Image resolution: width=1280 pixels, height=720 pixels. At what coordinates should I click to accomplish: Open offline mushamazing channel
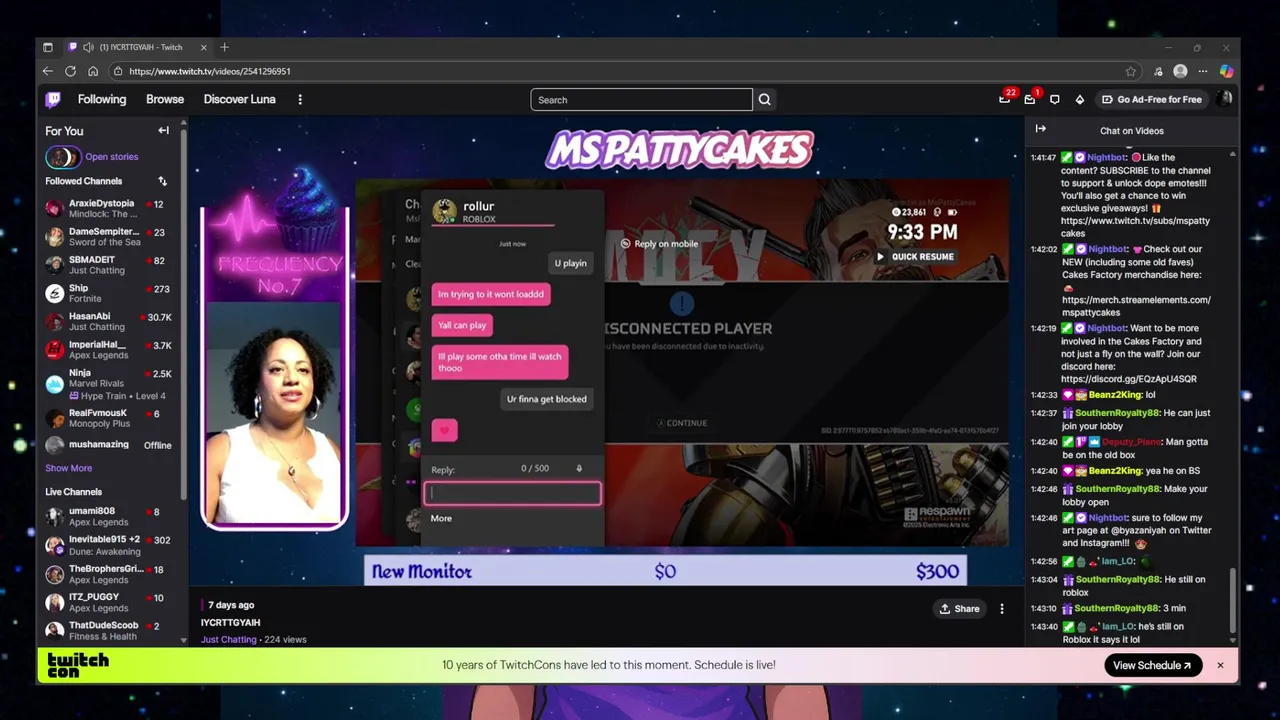(112, 445)
